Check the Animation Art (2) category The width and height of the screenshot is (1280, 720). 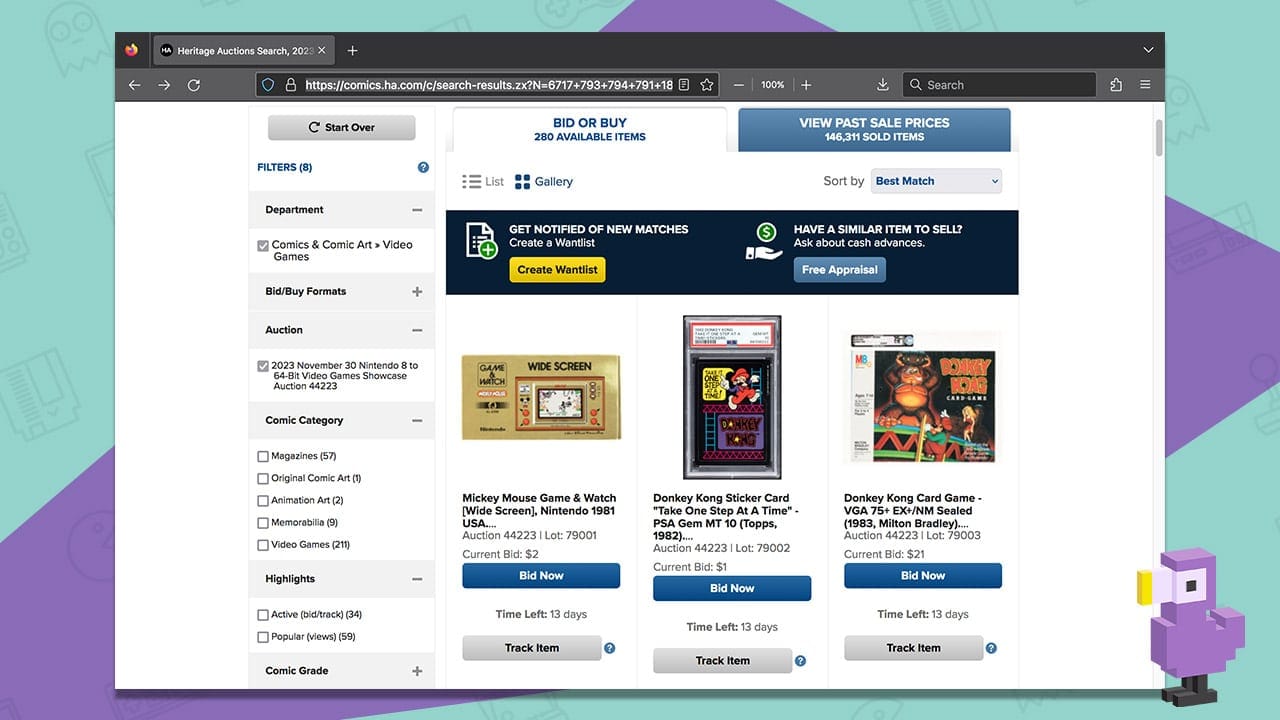263,500
